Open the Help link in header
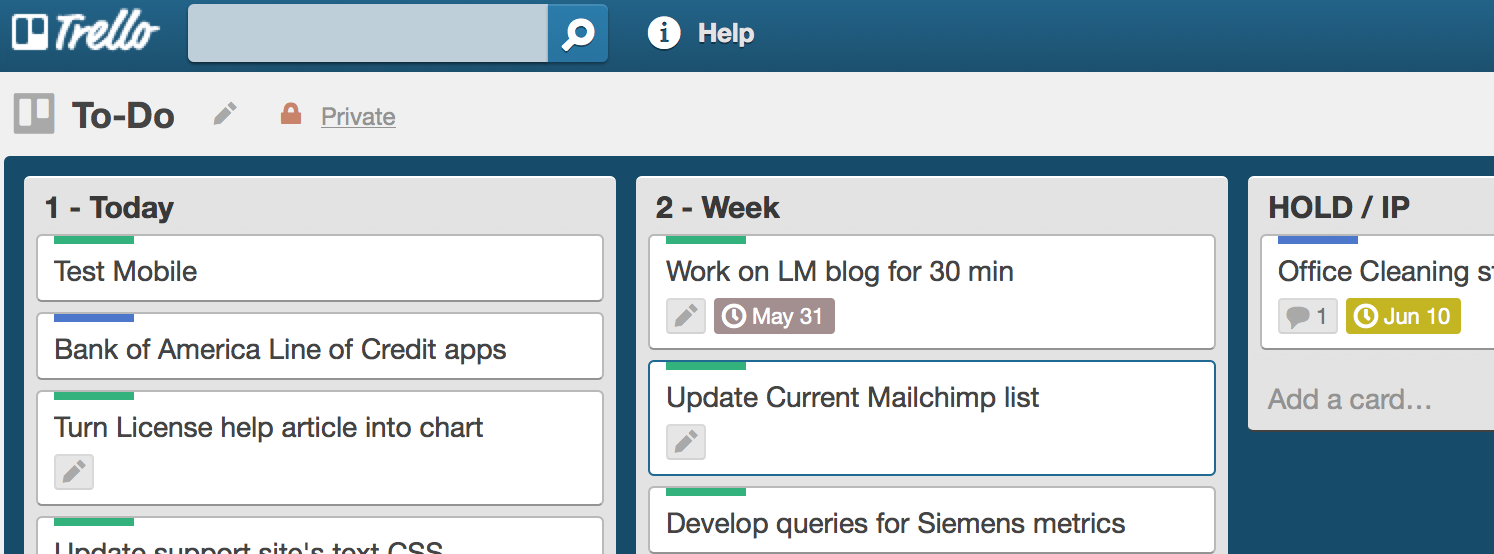This screenshot has width=1494, height=554. [x=726, y=33]
